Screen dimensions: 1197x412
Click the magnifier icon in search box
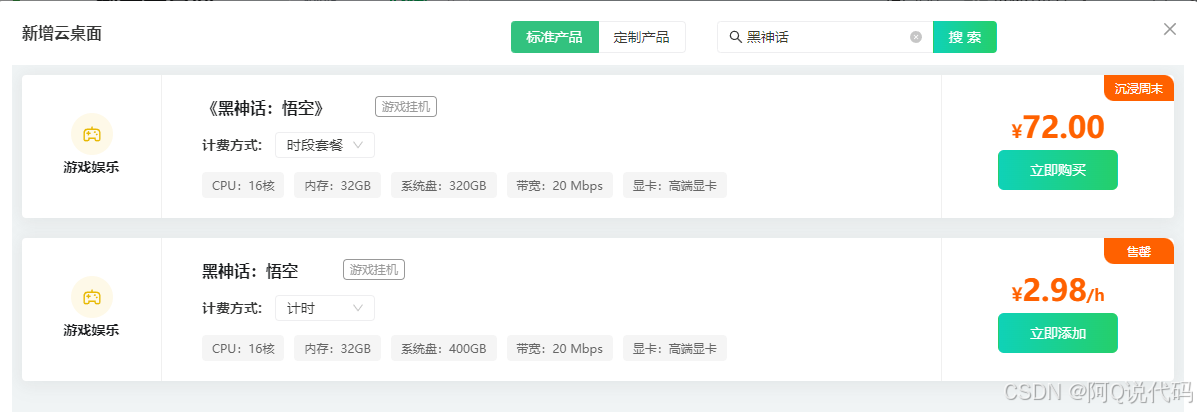[x=736, y=37]
